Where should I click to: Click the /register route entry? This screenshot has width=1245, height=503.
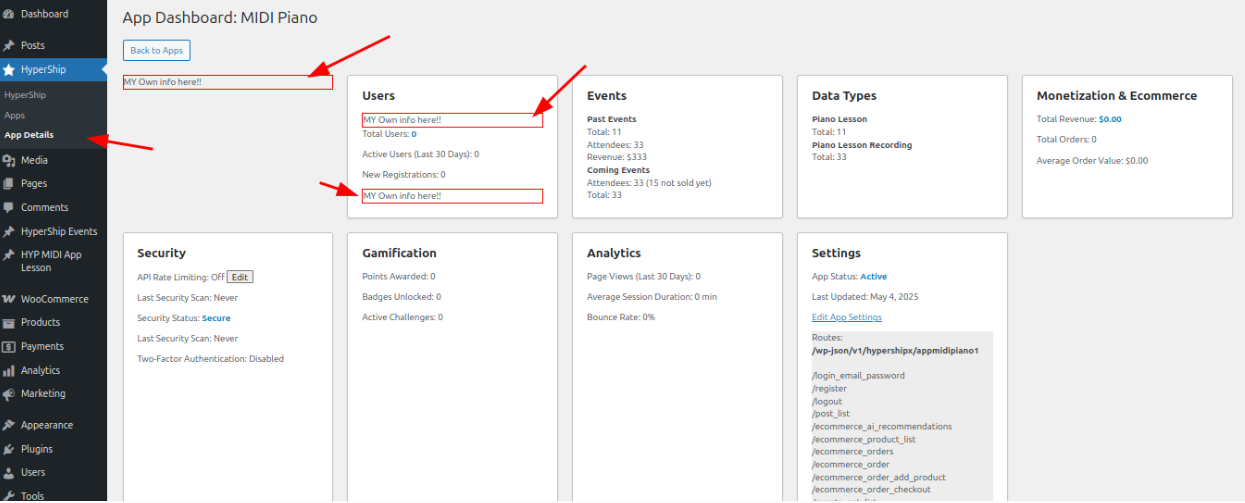tap(829, 389)
